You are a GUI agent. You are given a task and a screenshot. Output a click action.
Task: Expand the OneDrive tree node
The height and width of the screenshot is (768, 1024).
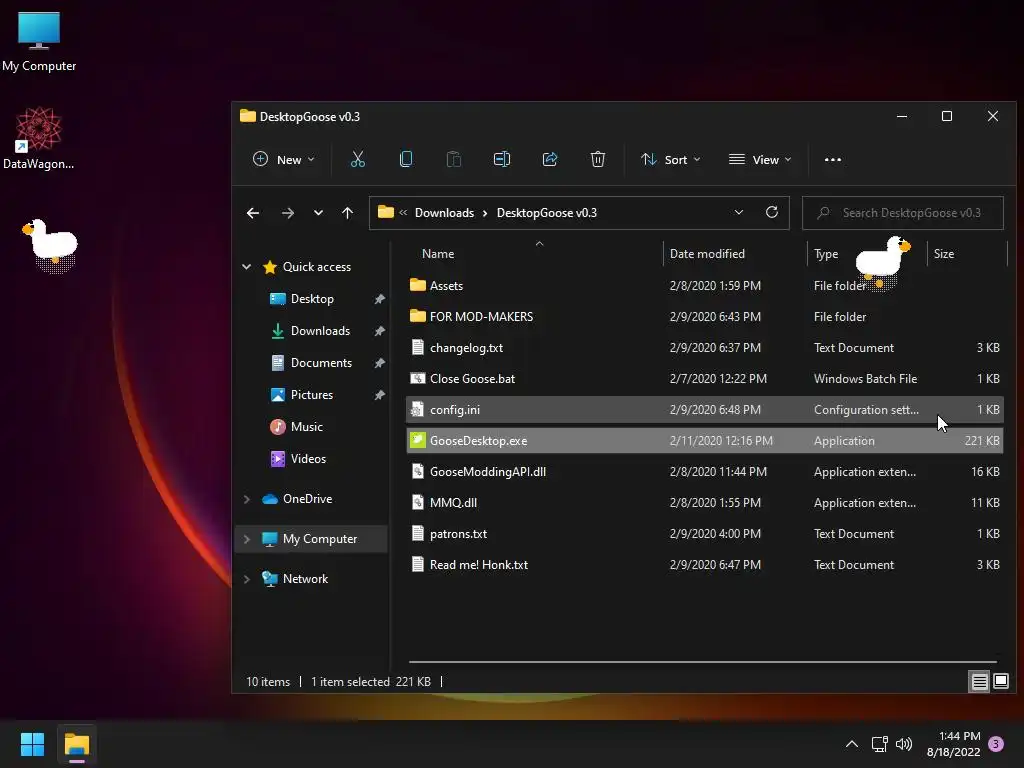[247, 499]
